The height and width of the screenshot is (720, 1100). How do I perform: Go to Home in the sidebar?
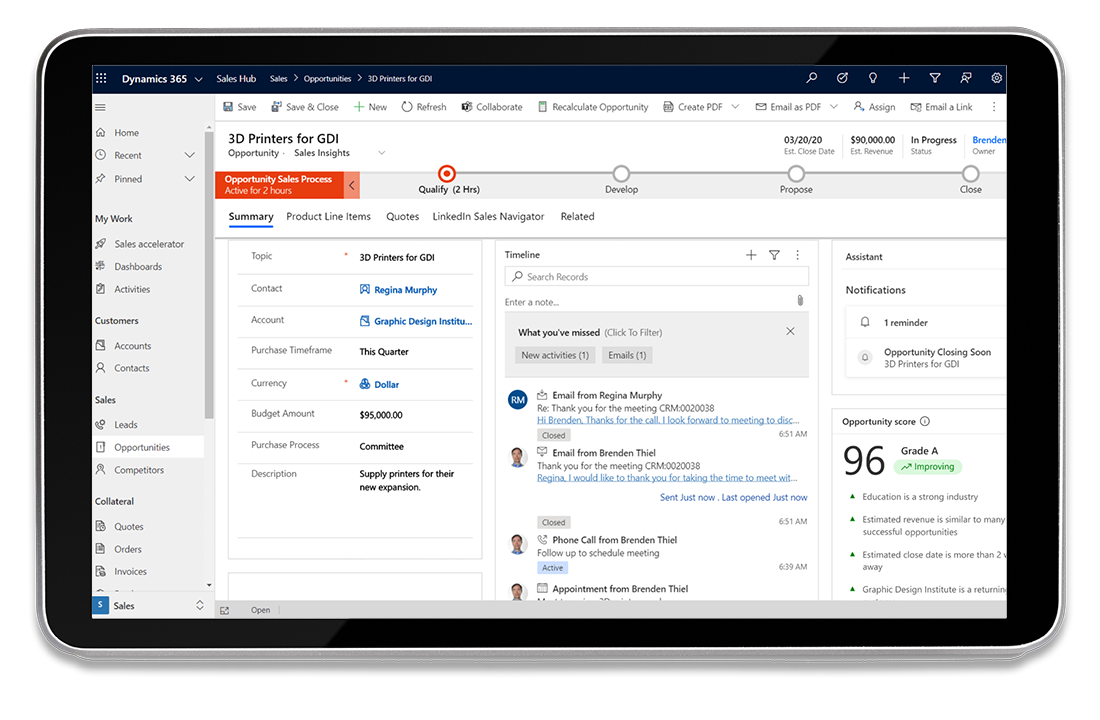pyautogui.click(x=126, y=133)
